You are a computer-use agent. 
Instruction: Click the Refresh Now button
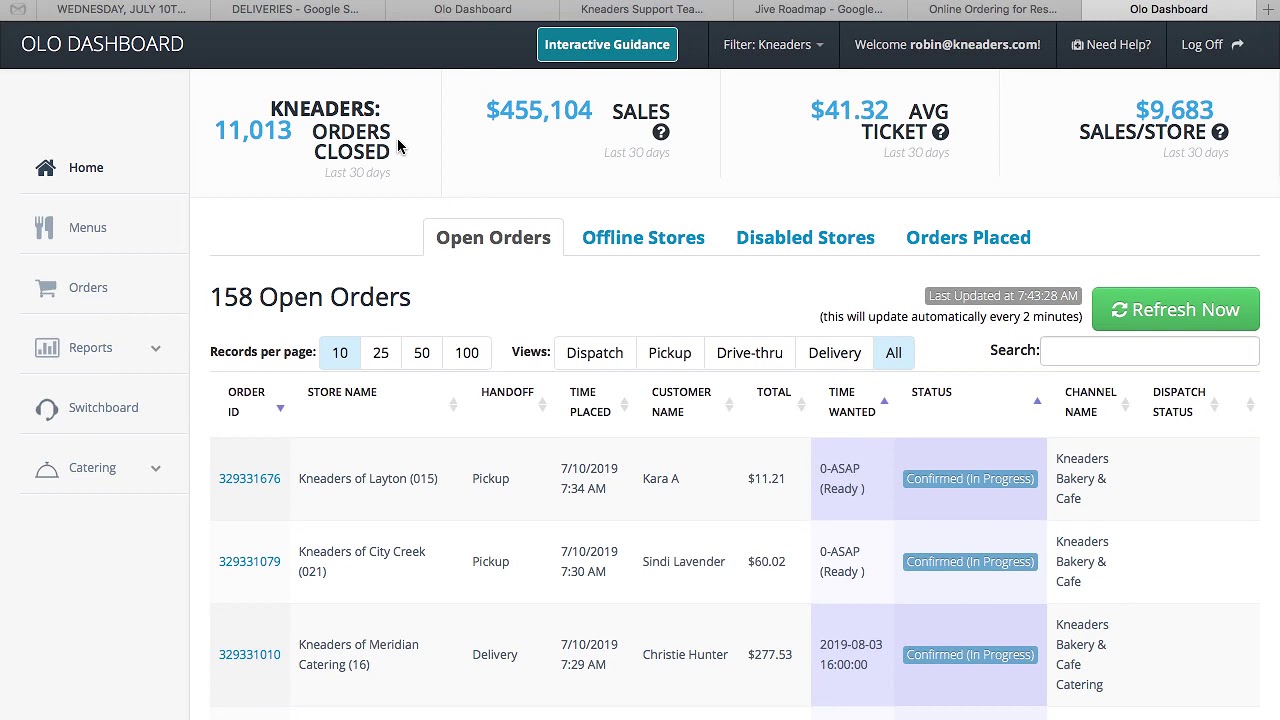click(x=1176, y=310)
